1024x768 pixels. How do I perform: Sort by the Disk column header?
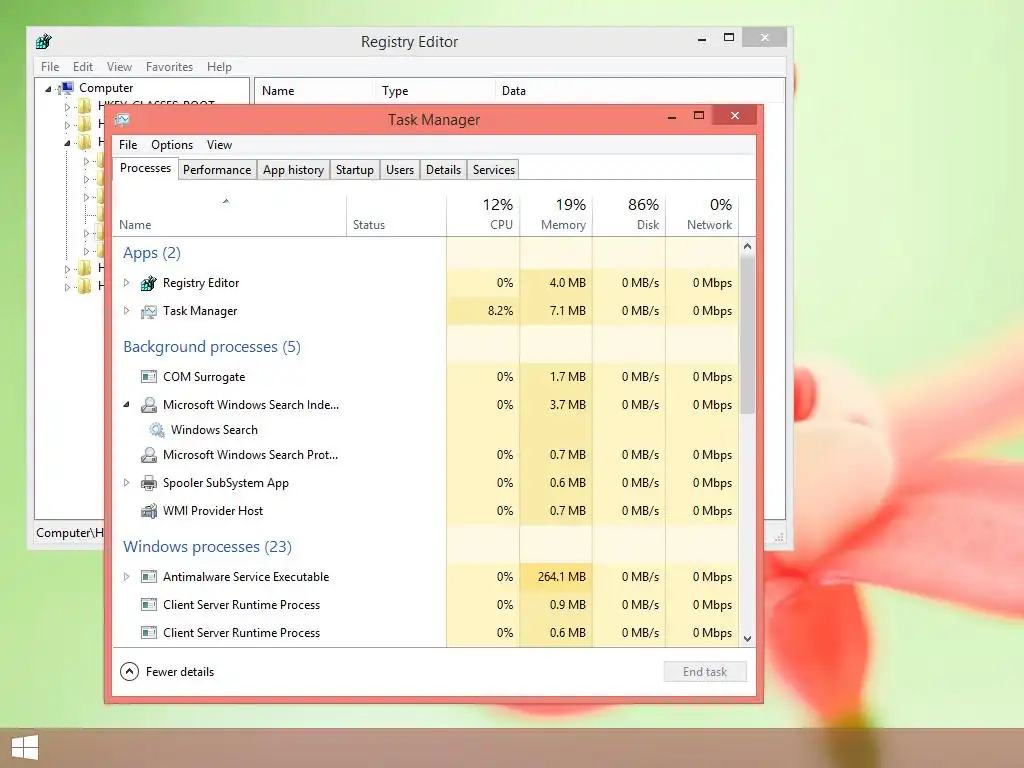(629, 215)
